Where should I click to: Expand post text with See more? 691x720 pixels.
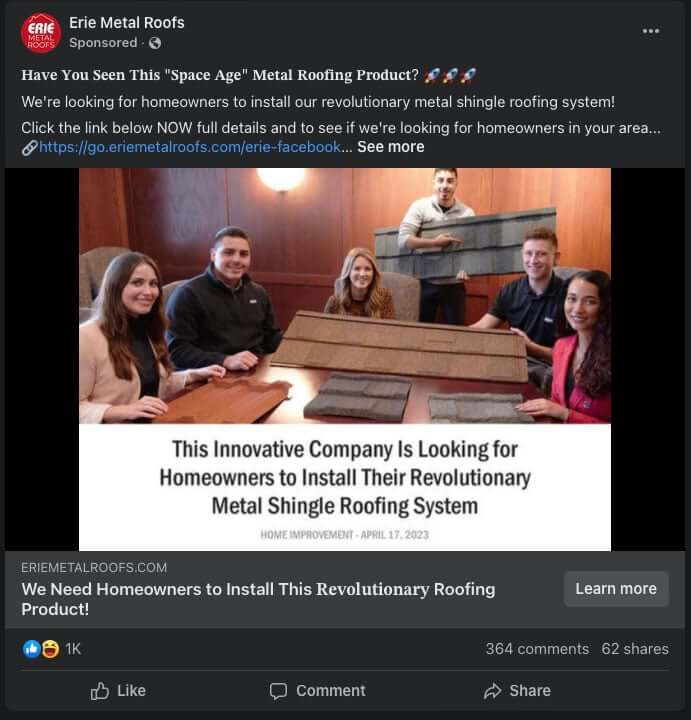tap(390, 147)
